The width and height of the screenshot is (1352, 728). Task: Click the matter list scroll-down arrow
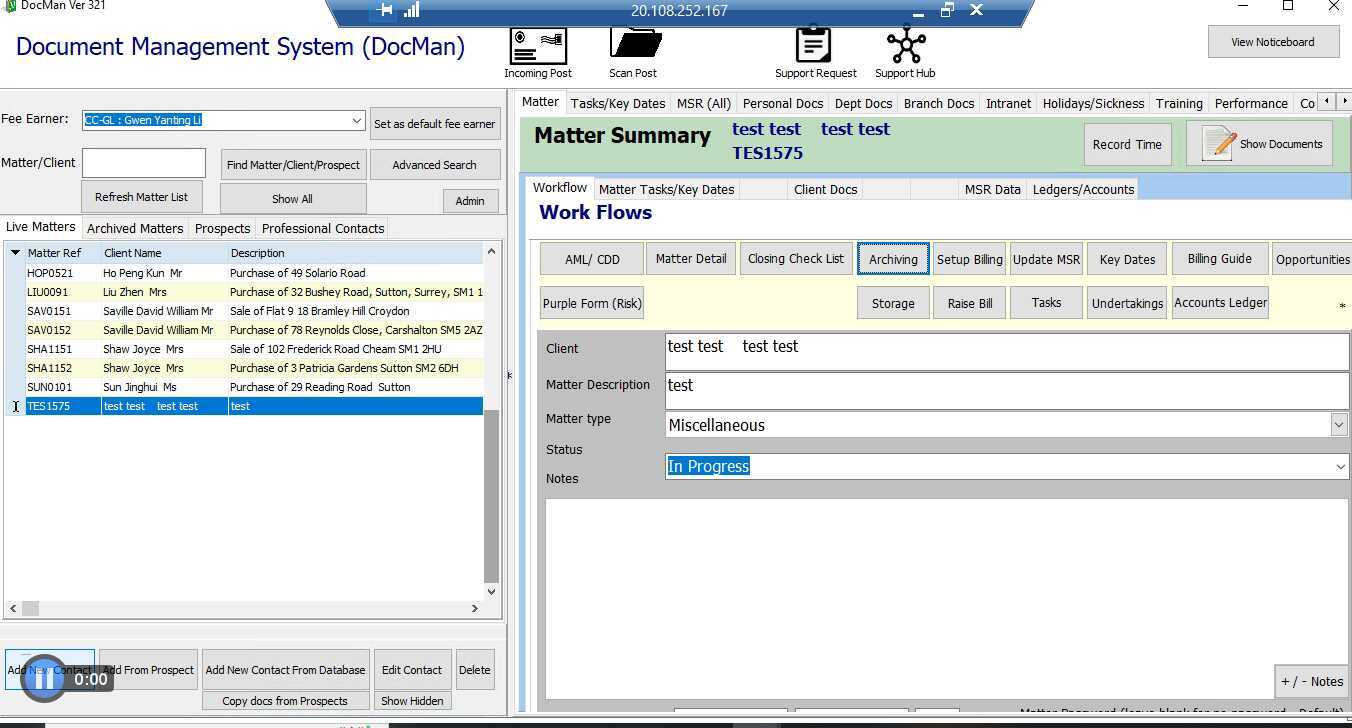point(491,591)
